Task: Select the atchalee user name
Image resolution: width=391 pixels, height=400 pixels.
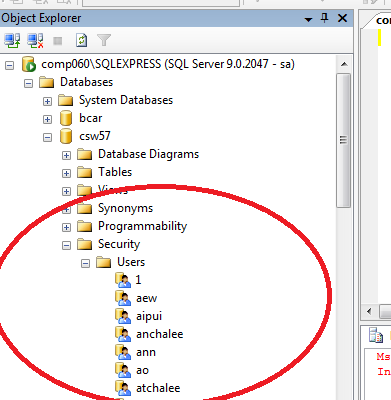Action: click(158, 388)
